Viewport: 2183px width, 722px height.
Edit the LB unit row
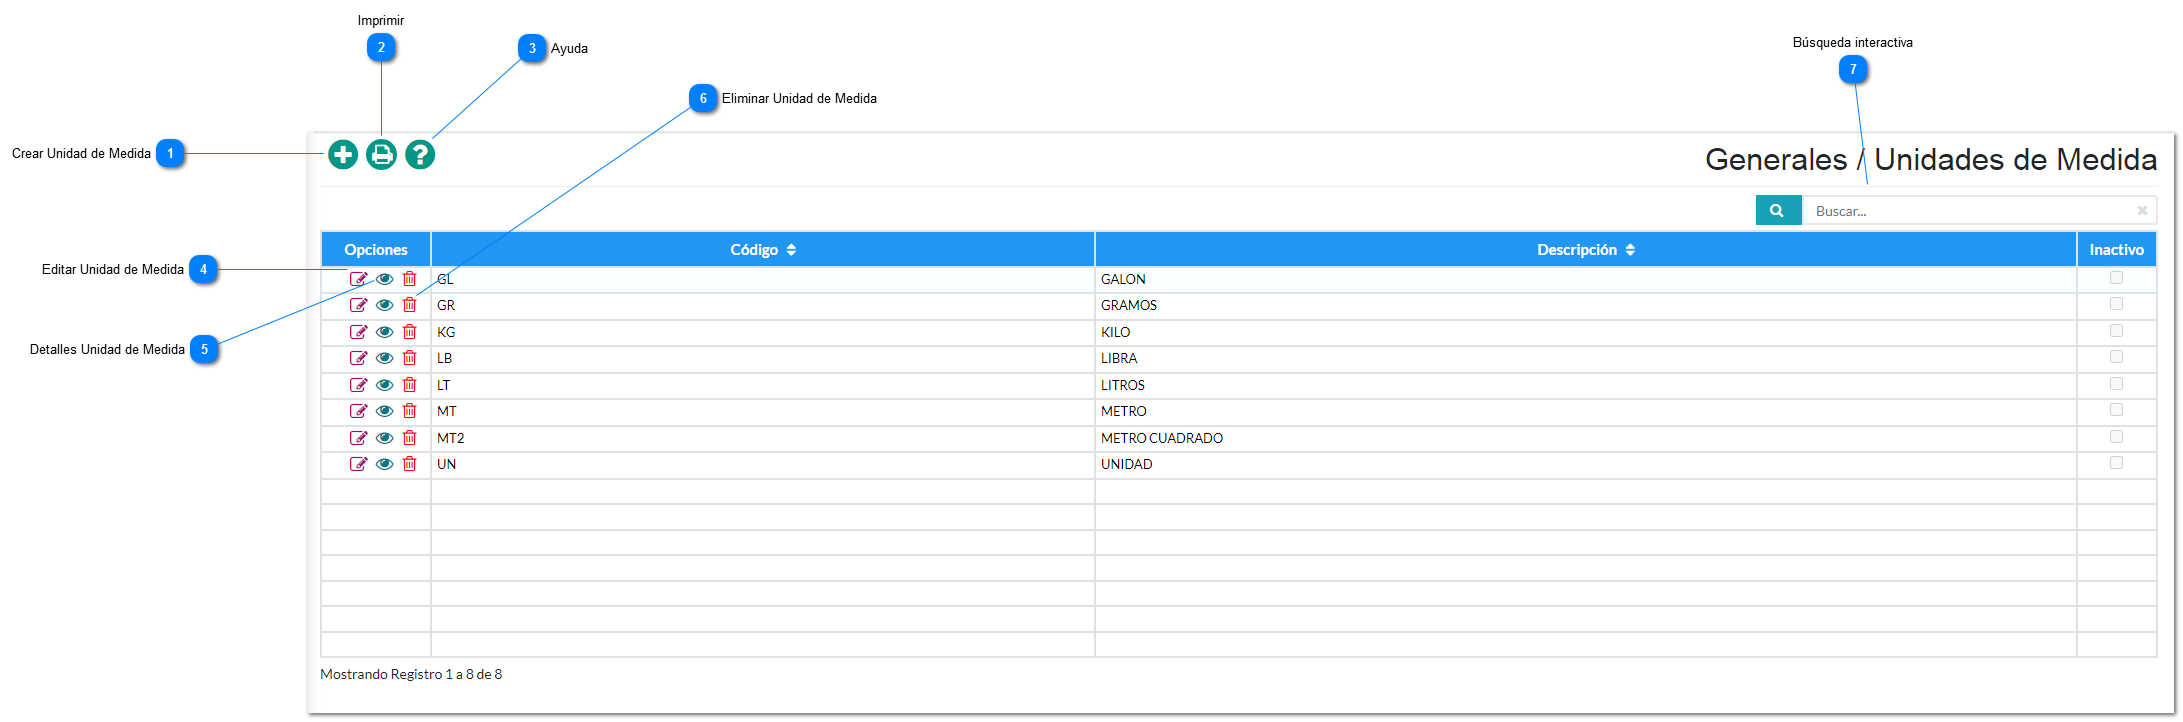(x=358, y=358)
